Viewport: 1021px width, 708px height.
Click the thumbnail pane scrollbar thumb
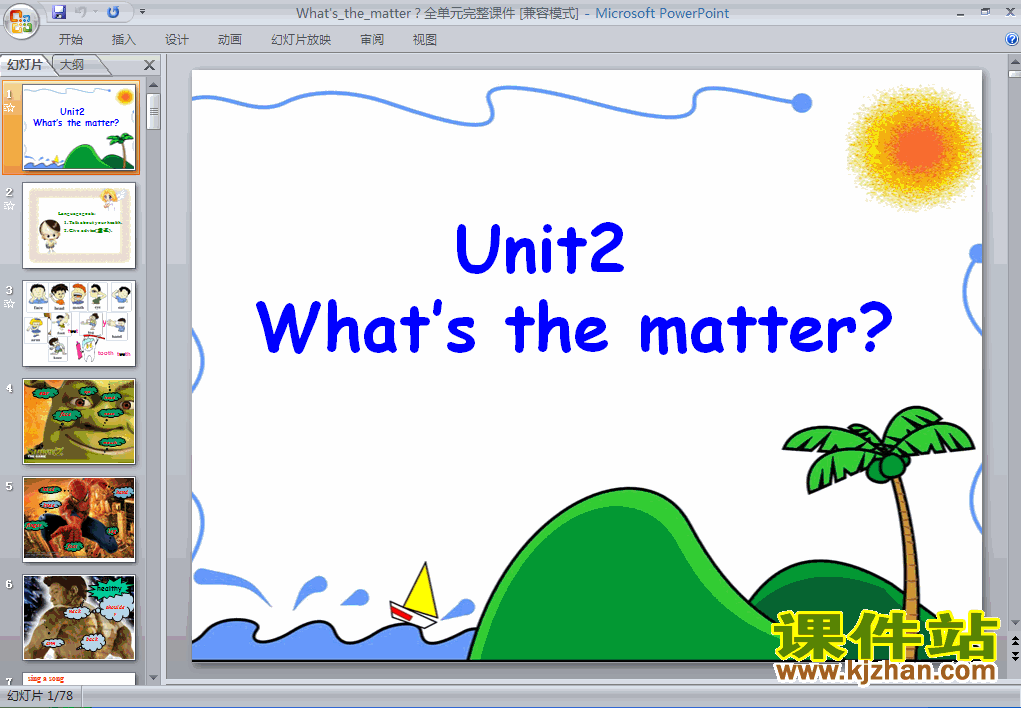[154, 111]
